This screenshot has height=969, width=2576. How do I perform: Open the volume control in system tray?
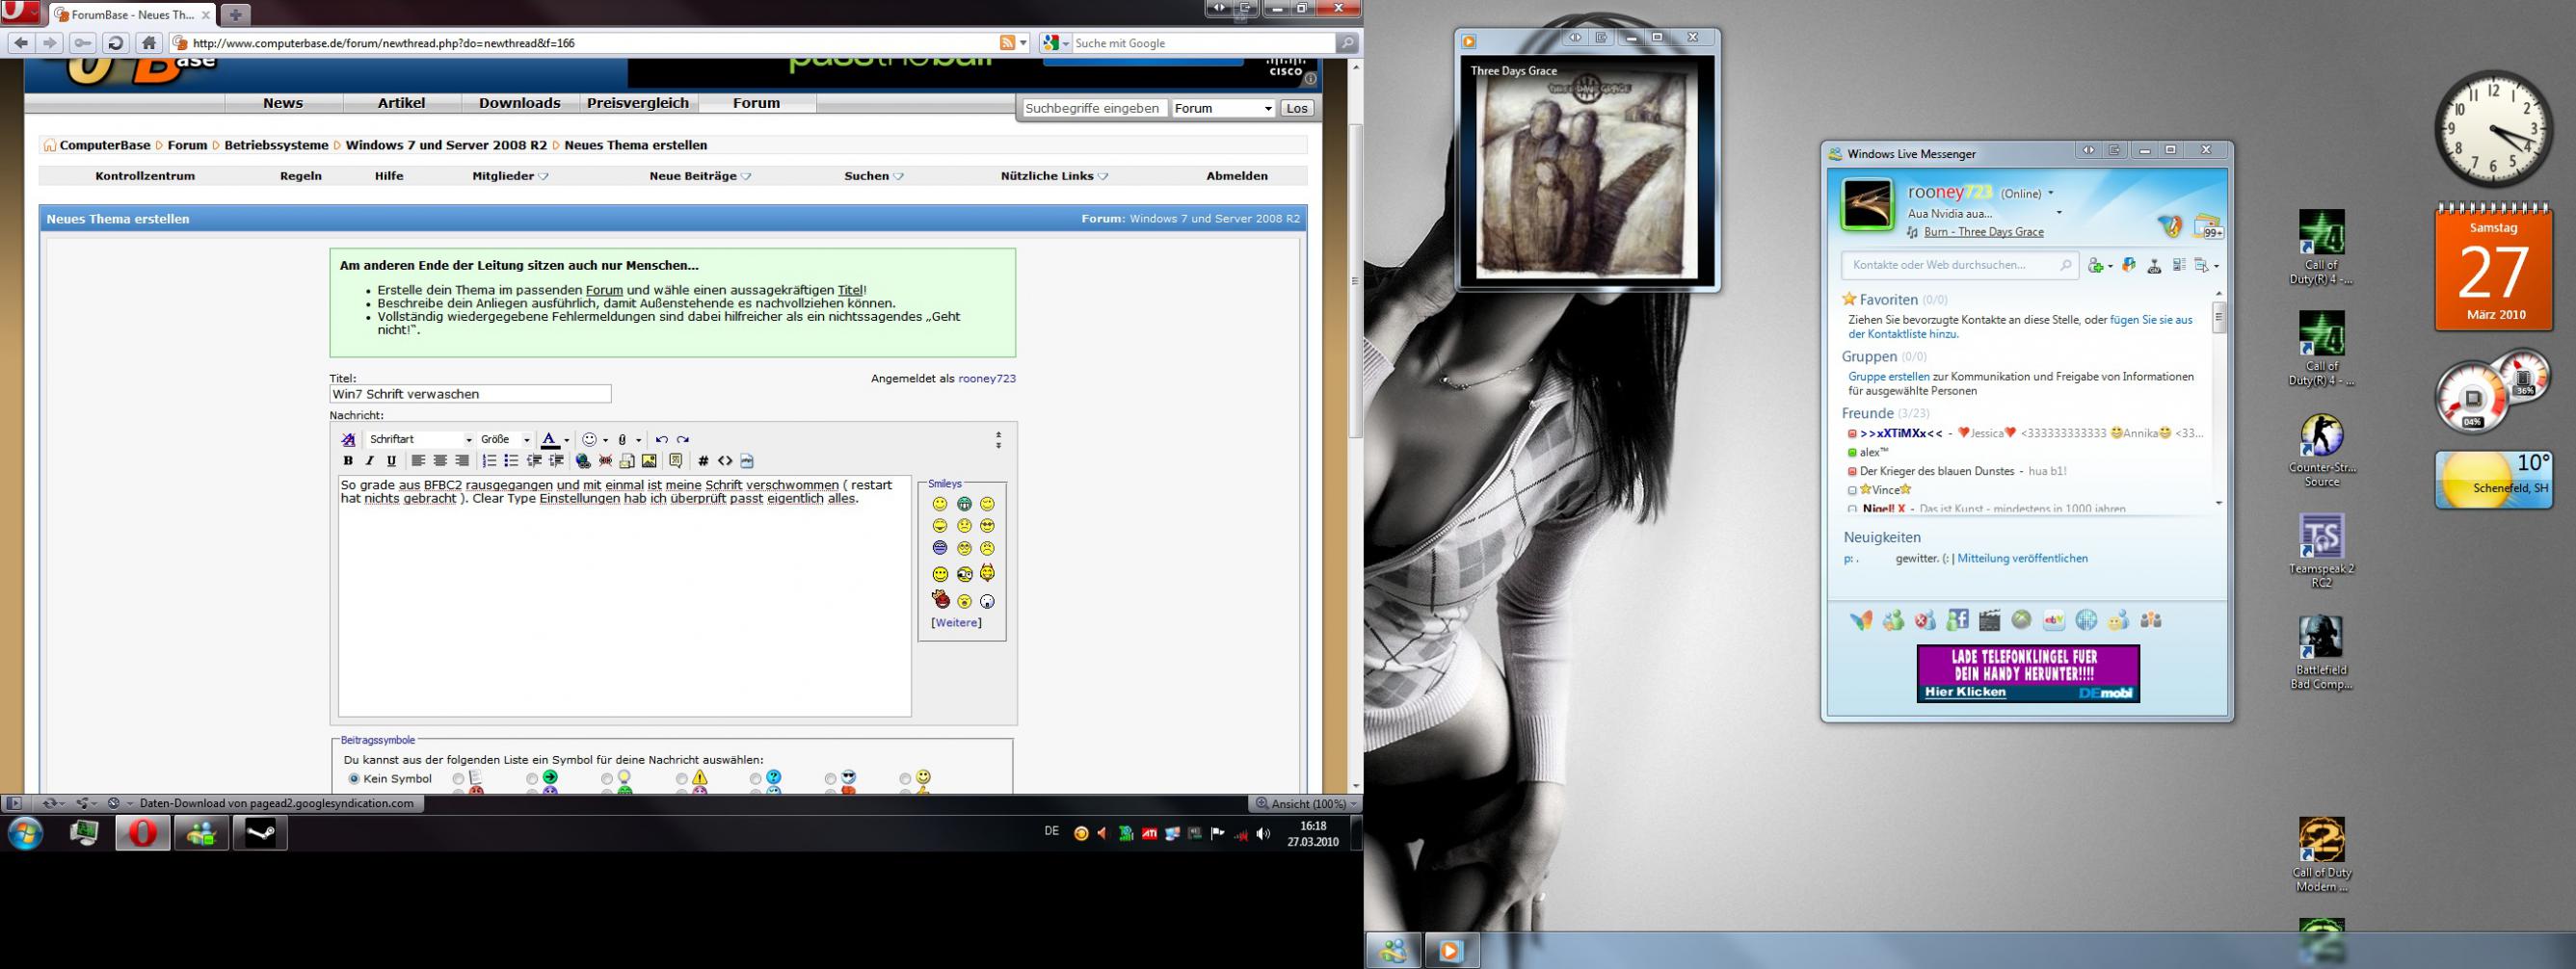click(x=1264, y=834)
